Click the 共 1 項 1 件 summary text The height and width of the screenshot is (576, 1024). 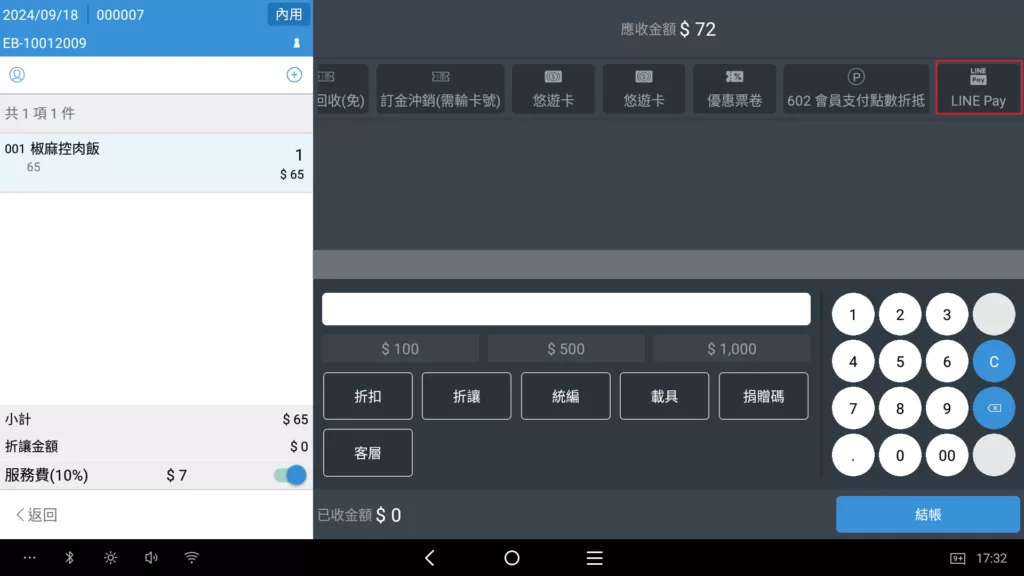(40, 113)
